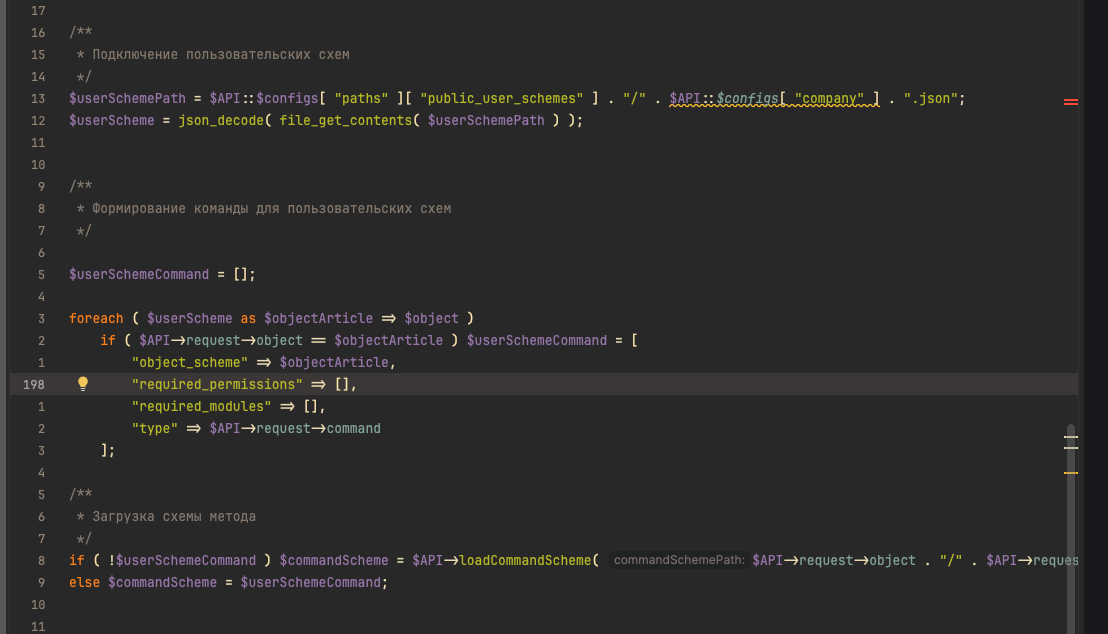Viewport: 1108px width, 634px height.
Task: Click the else keyword on last statement
Action: 84,582
